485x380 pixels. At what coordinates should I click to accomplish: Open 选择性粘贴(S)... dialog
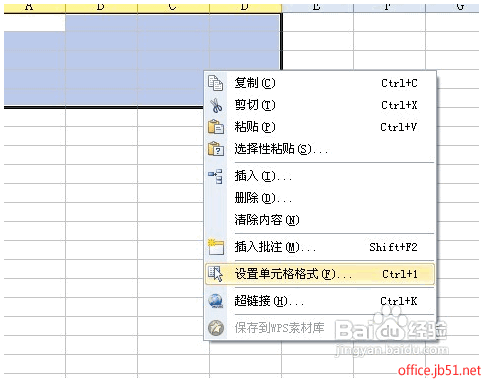click(x=320, y=149)
